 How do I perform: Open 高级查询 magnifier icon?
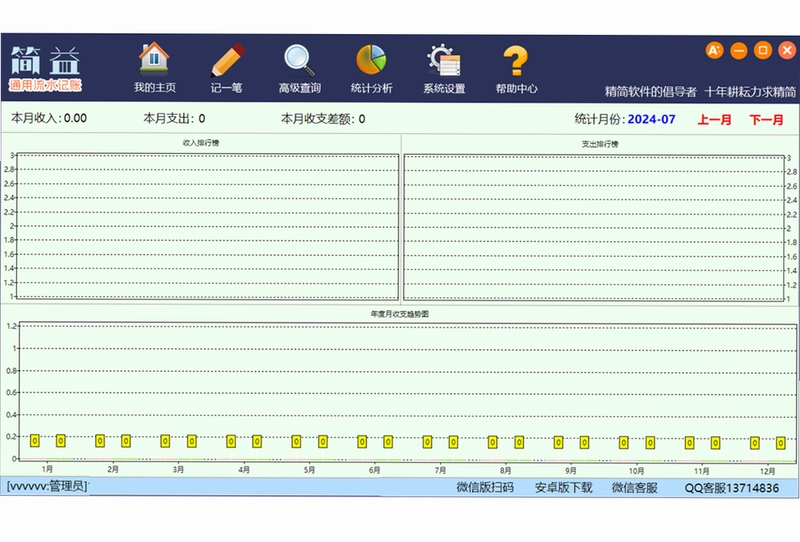tap(299, 60)
